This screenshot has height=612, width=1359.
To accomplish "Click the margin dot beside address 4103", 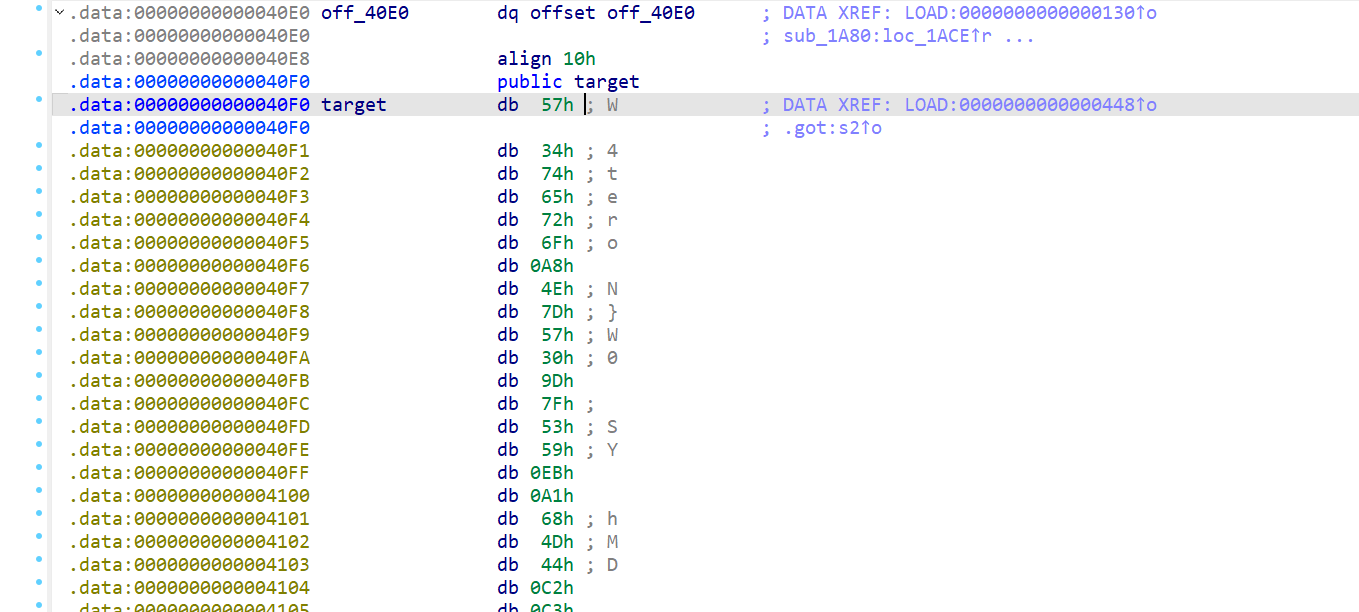I will click(39, 560).
